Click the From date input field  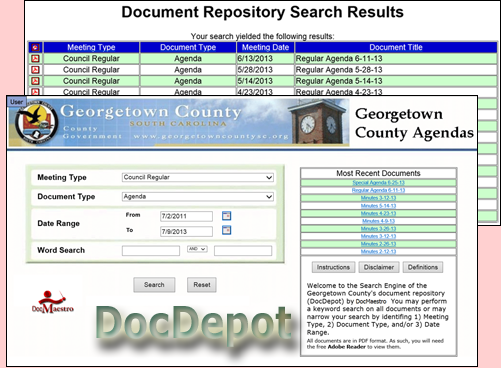click(x=186, y=216)
